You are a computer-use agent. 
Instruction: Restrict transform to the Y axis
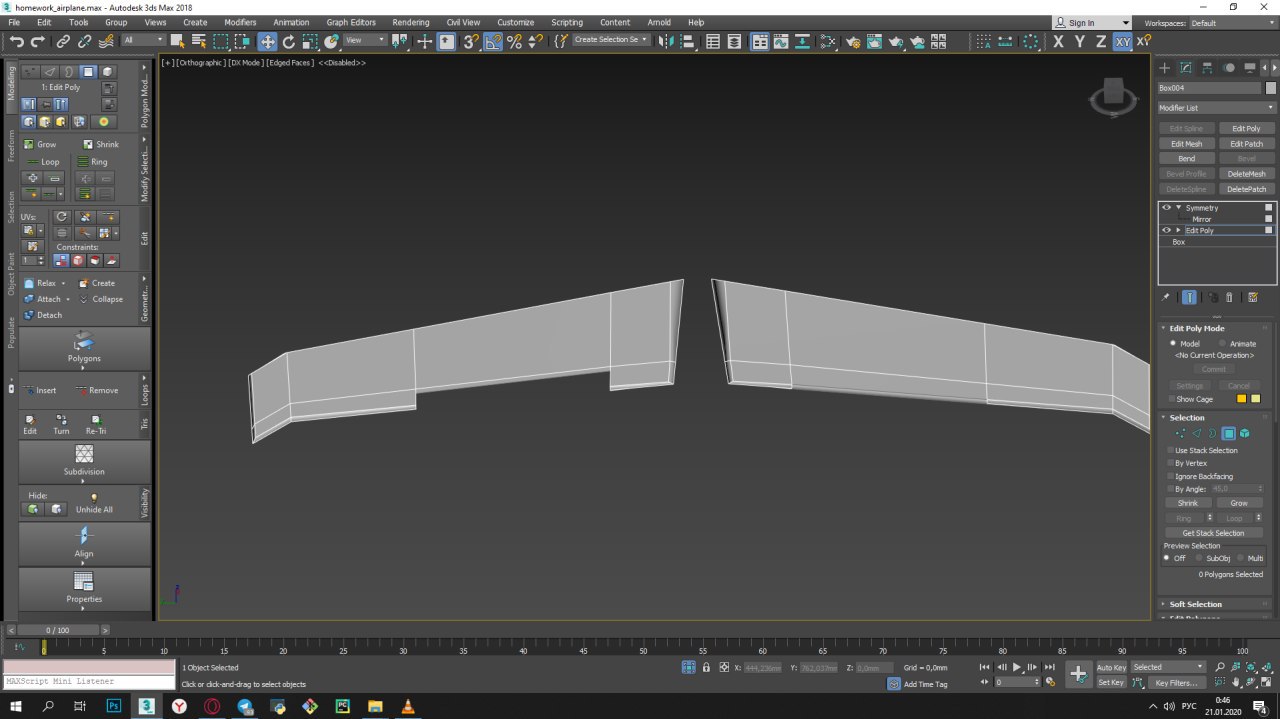point(1080,41)
